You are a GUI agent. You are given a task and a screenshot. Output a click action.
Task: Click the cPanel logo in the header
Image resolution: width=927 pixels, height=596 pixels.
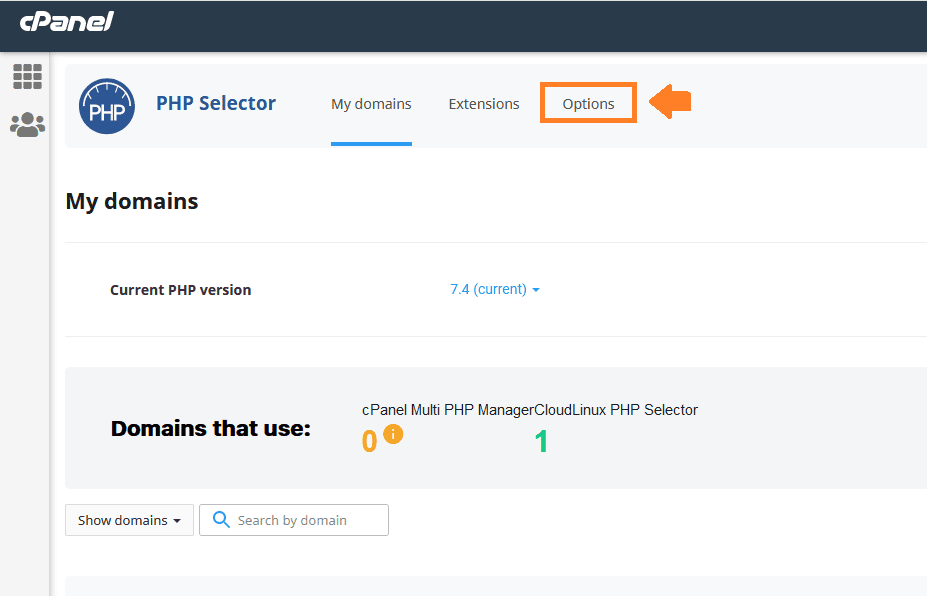coord(66,22)
